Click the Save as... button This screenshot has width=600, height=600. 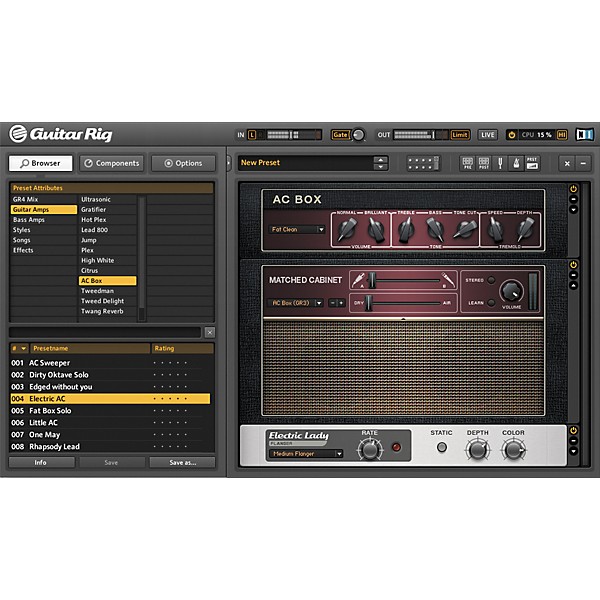(183, 463)
